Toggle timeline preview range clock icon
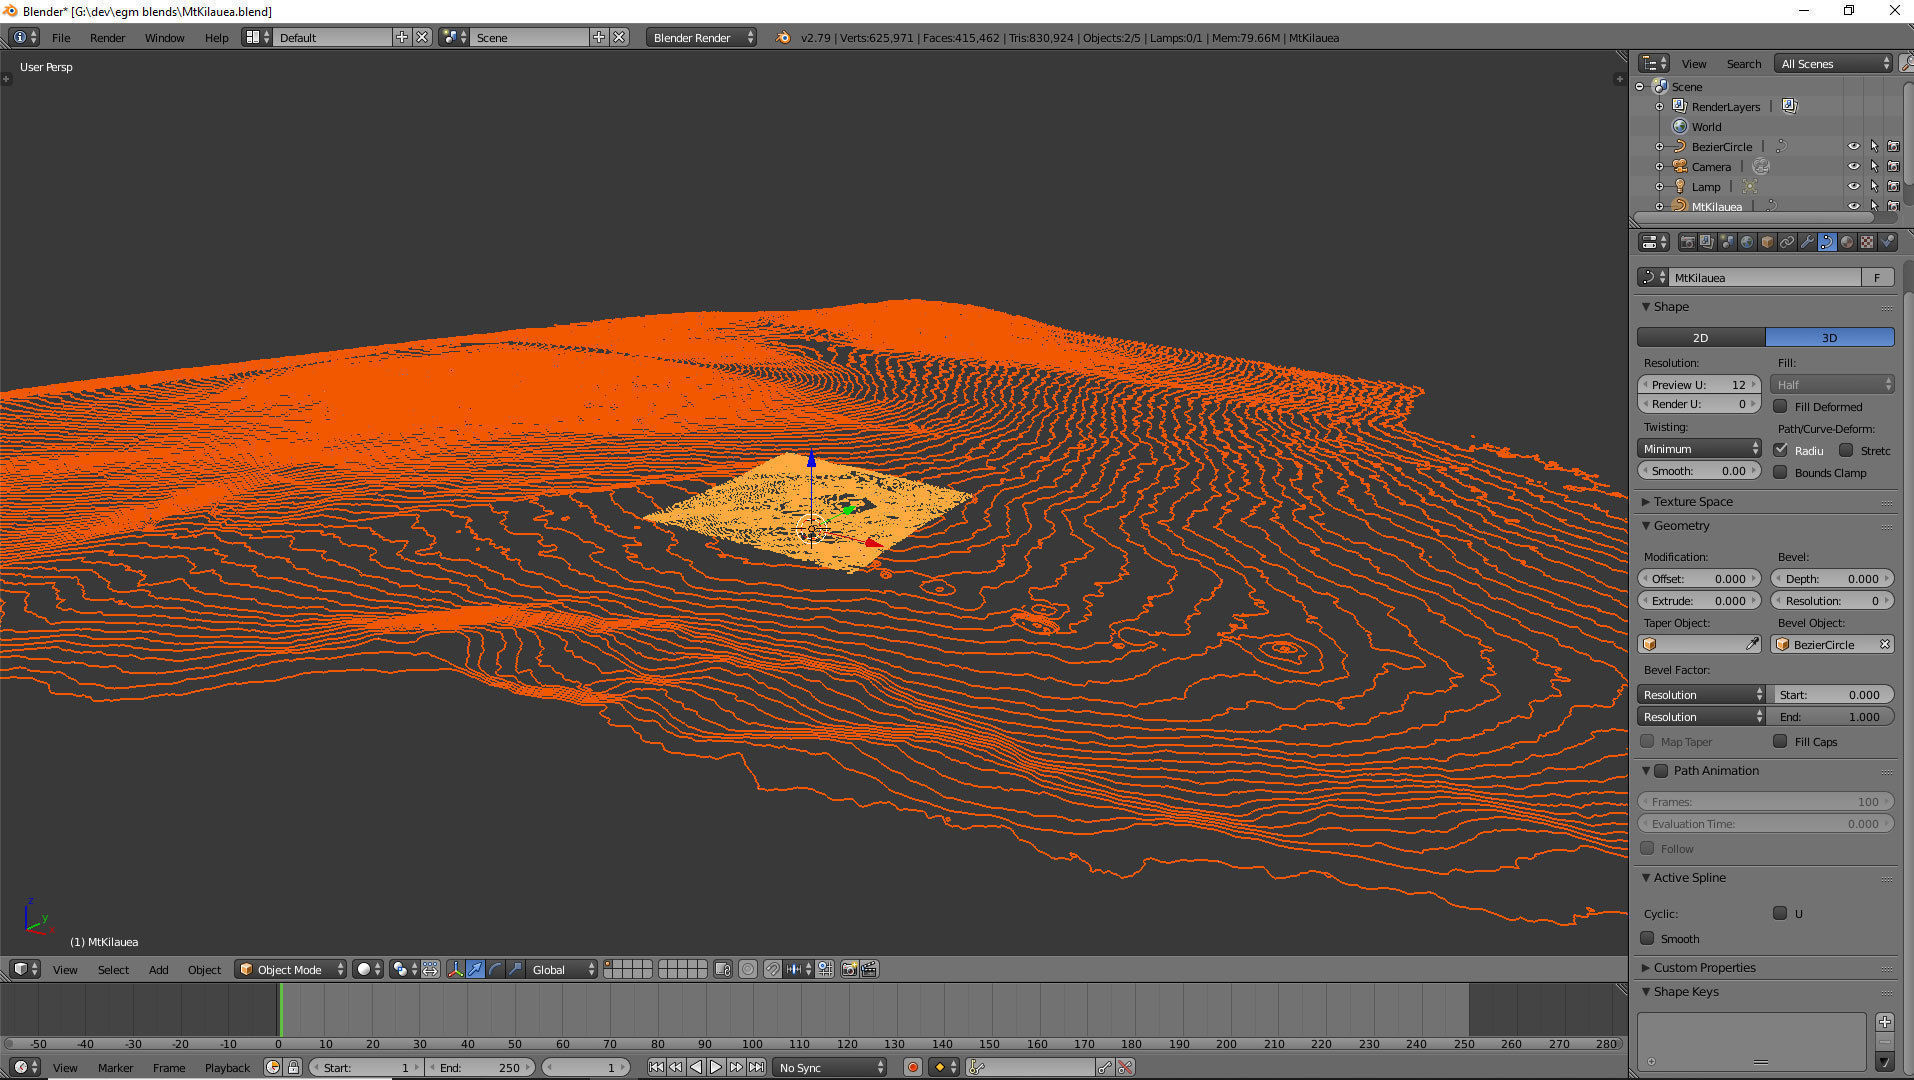Image resolution: width=1914 pixels, height=1080 pixels. [273, 1067]
